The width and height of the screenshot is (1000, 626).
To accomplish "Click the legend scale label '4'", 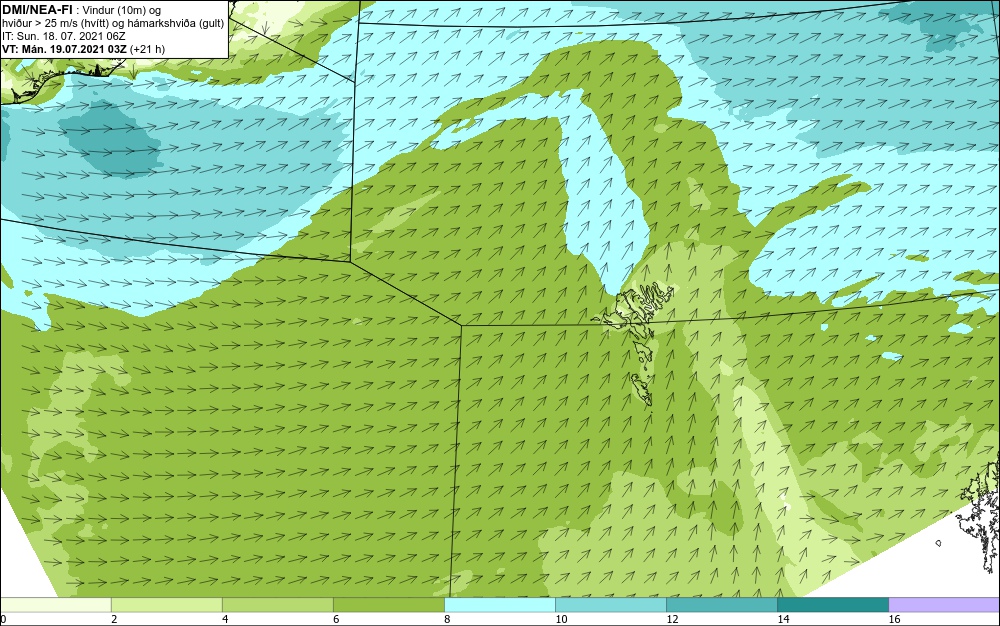I will 224,619.
